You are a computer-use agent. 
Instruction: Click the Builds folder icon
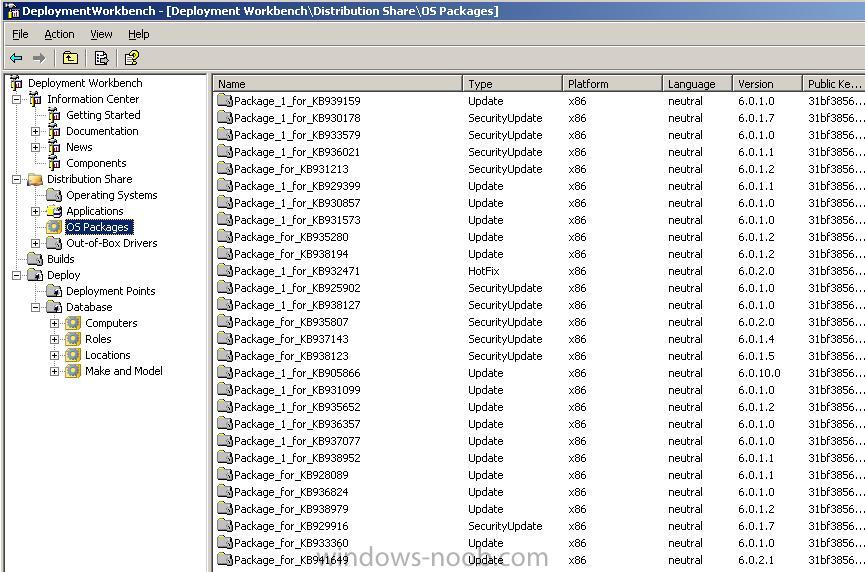(x=35, y=259)
